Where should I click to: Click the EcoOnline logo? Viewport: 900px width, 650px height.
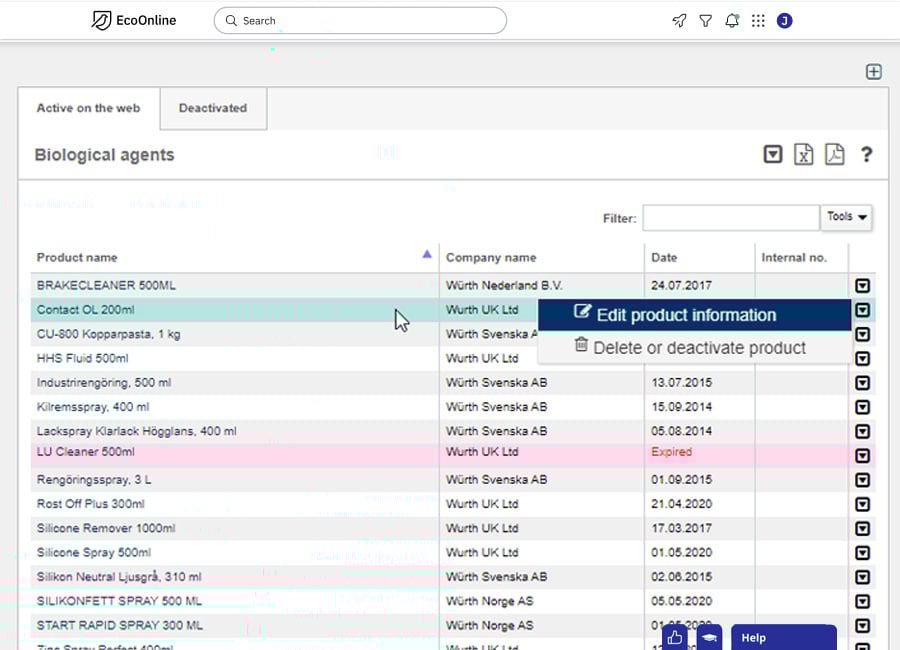(x=134, y=21)
